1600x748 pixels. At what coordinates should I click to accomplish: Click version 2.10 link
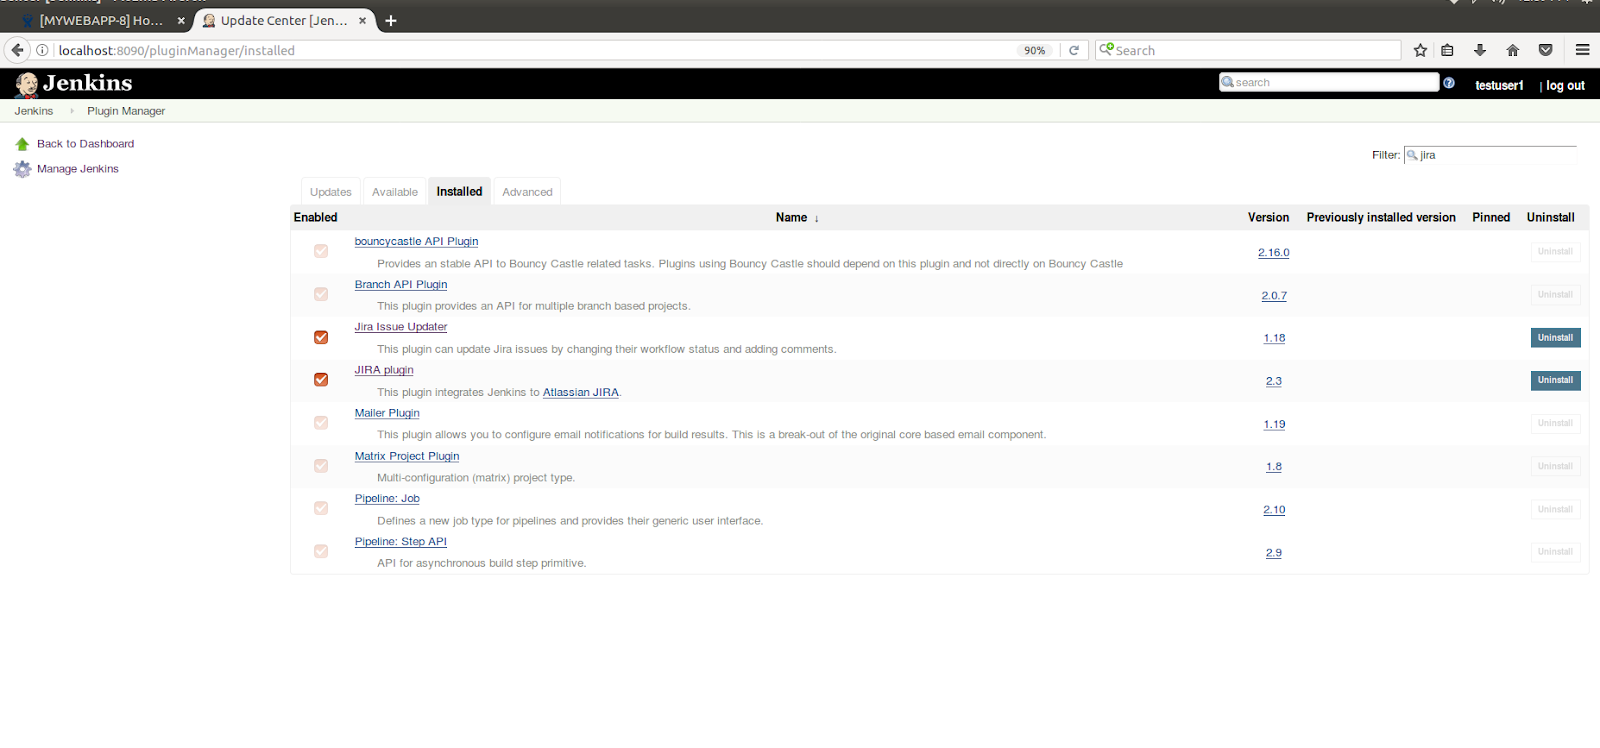[x=1274, y=509]
